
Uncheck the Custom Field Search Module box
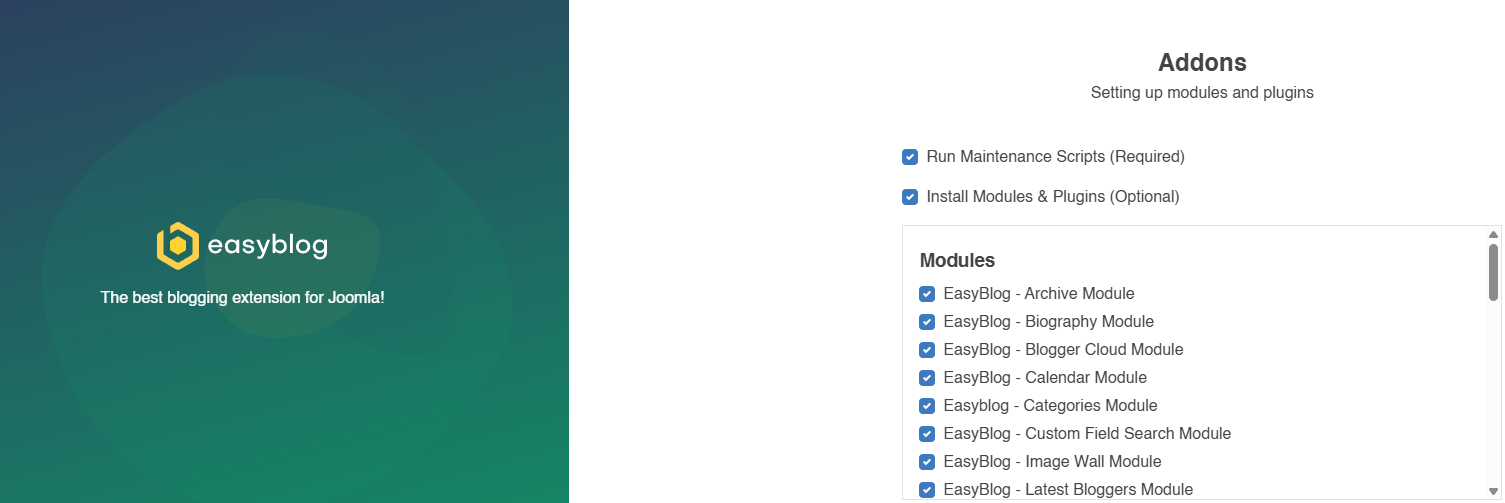(927, 434)
